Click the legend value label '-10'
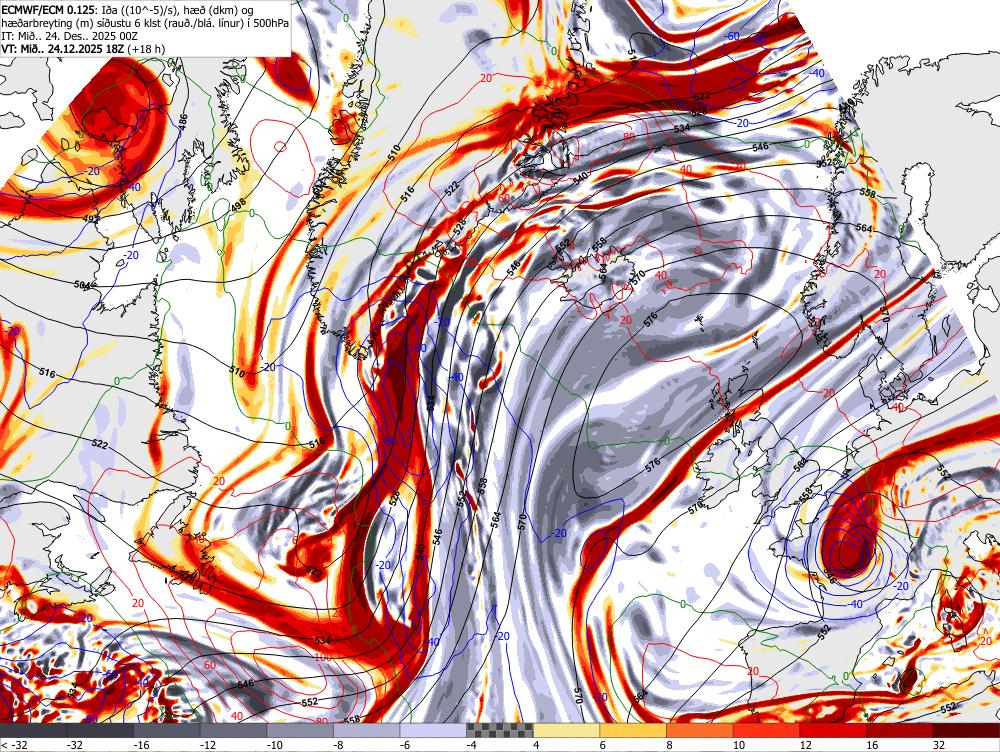 275,745
